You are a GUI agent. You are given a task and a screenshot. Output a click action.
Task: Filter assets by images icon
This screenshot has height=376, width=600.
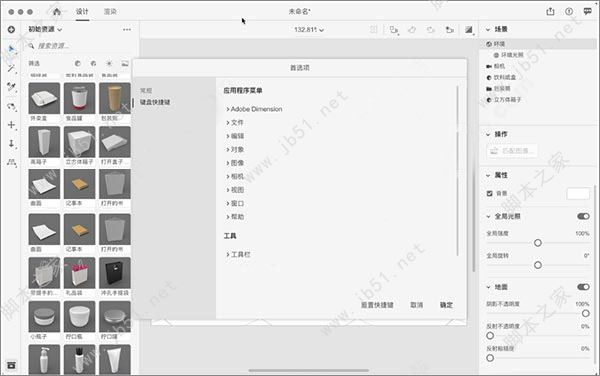pos(125,63)
